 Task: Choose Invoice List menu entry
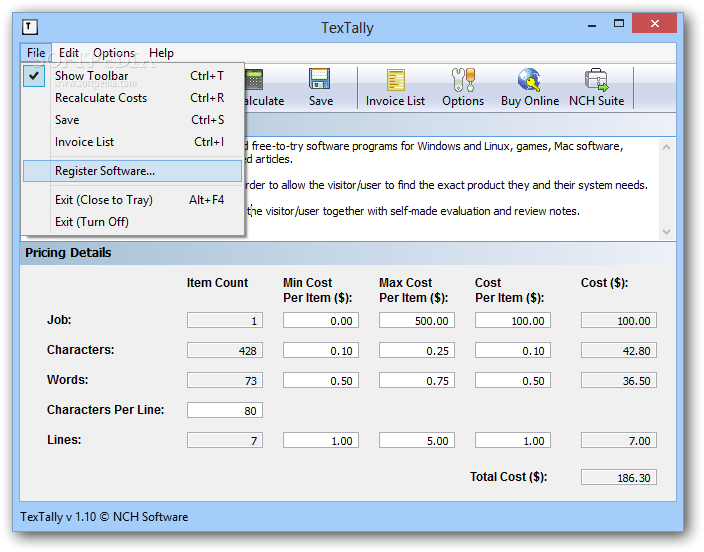(x=133, y=142)
